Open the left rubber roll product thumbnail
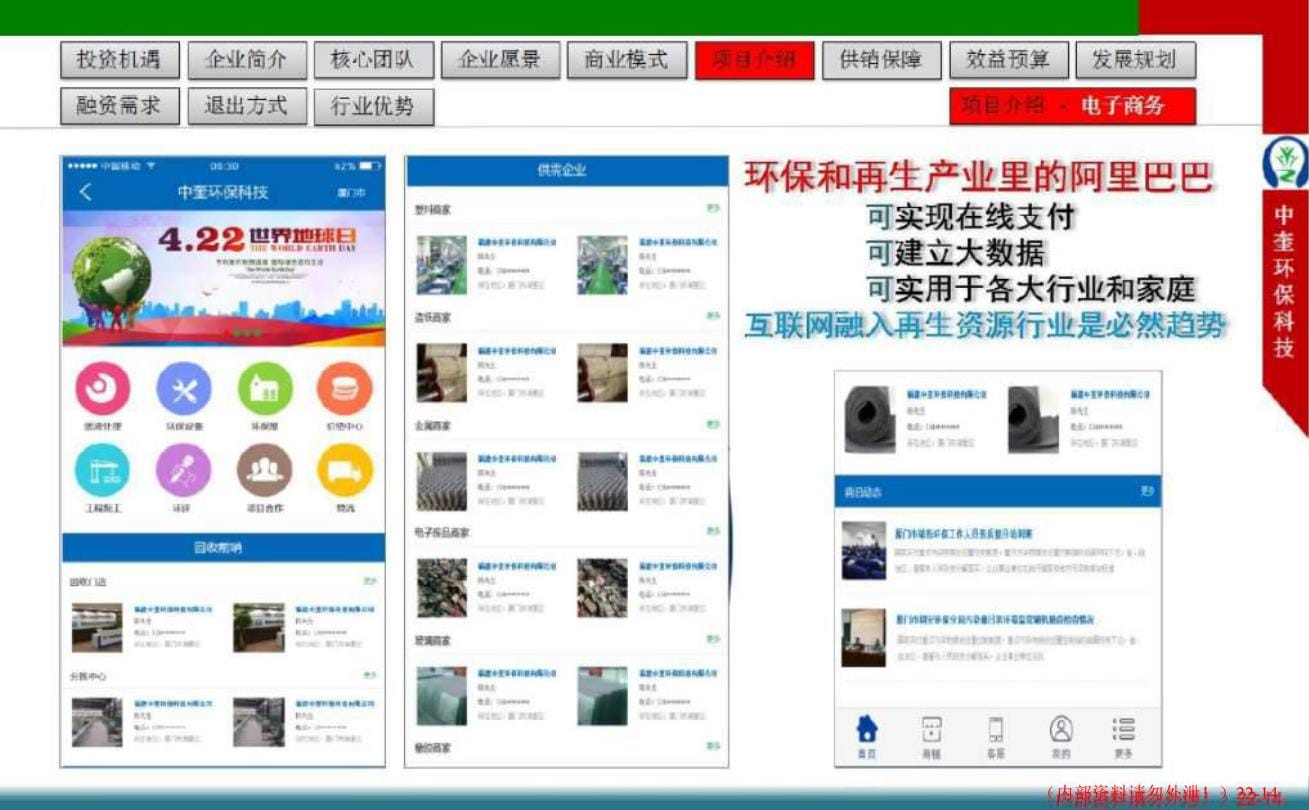Viewport: 1309px width, 810px height. point(870,420)
